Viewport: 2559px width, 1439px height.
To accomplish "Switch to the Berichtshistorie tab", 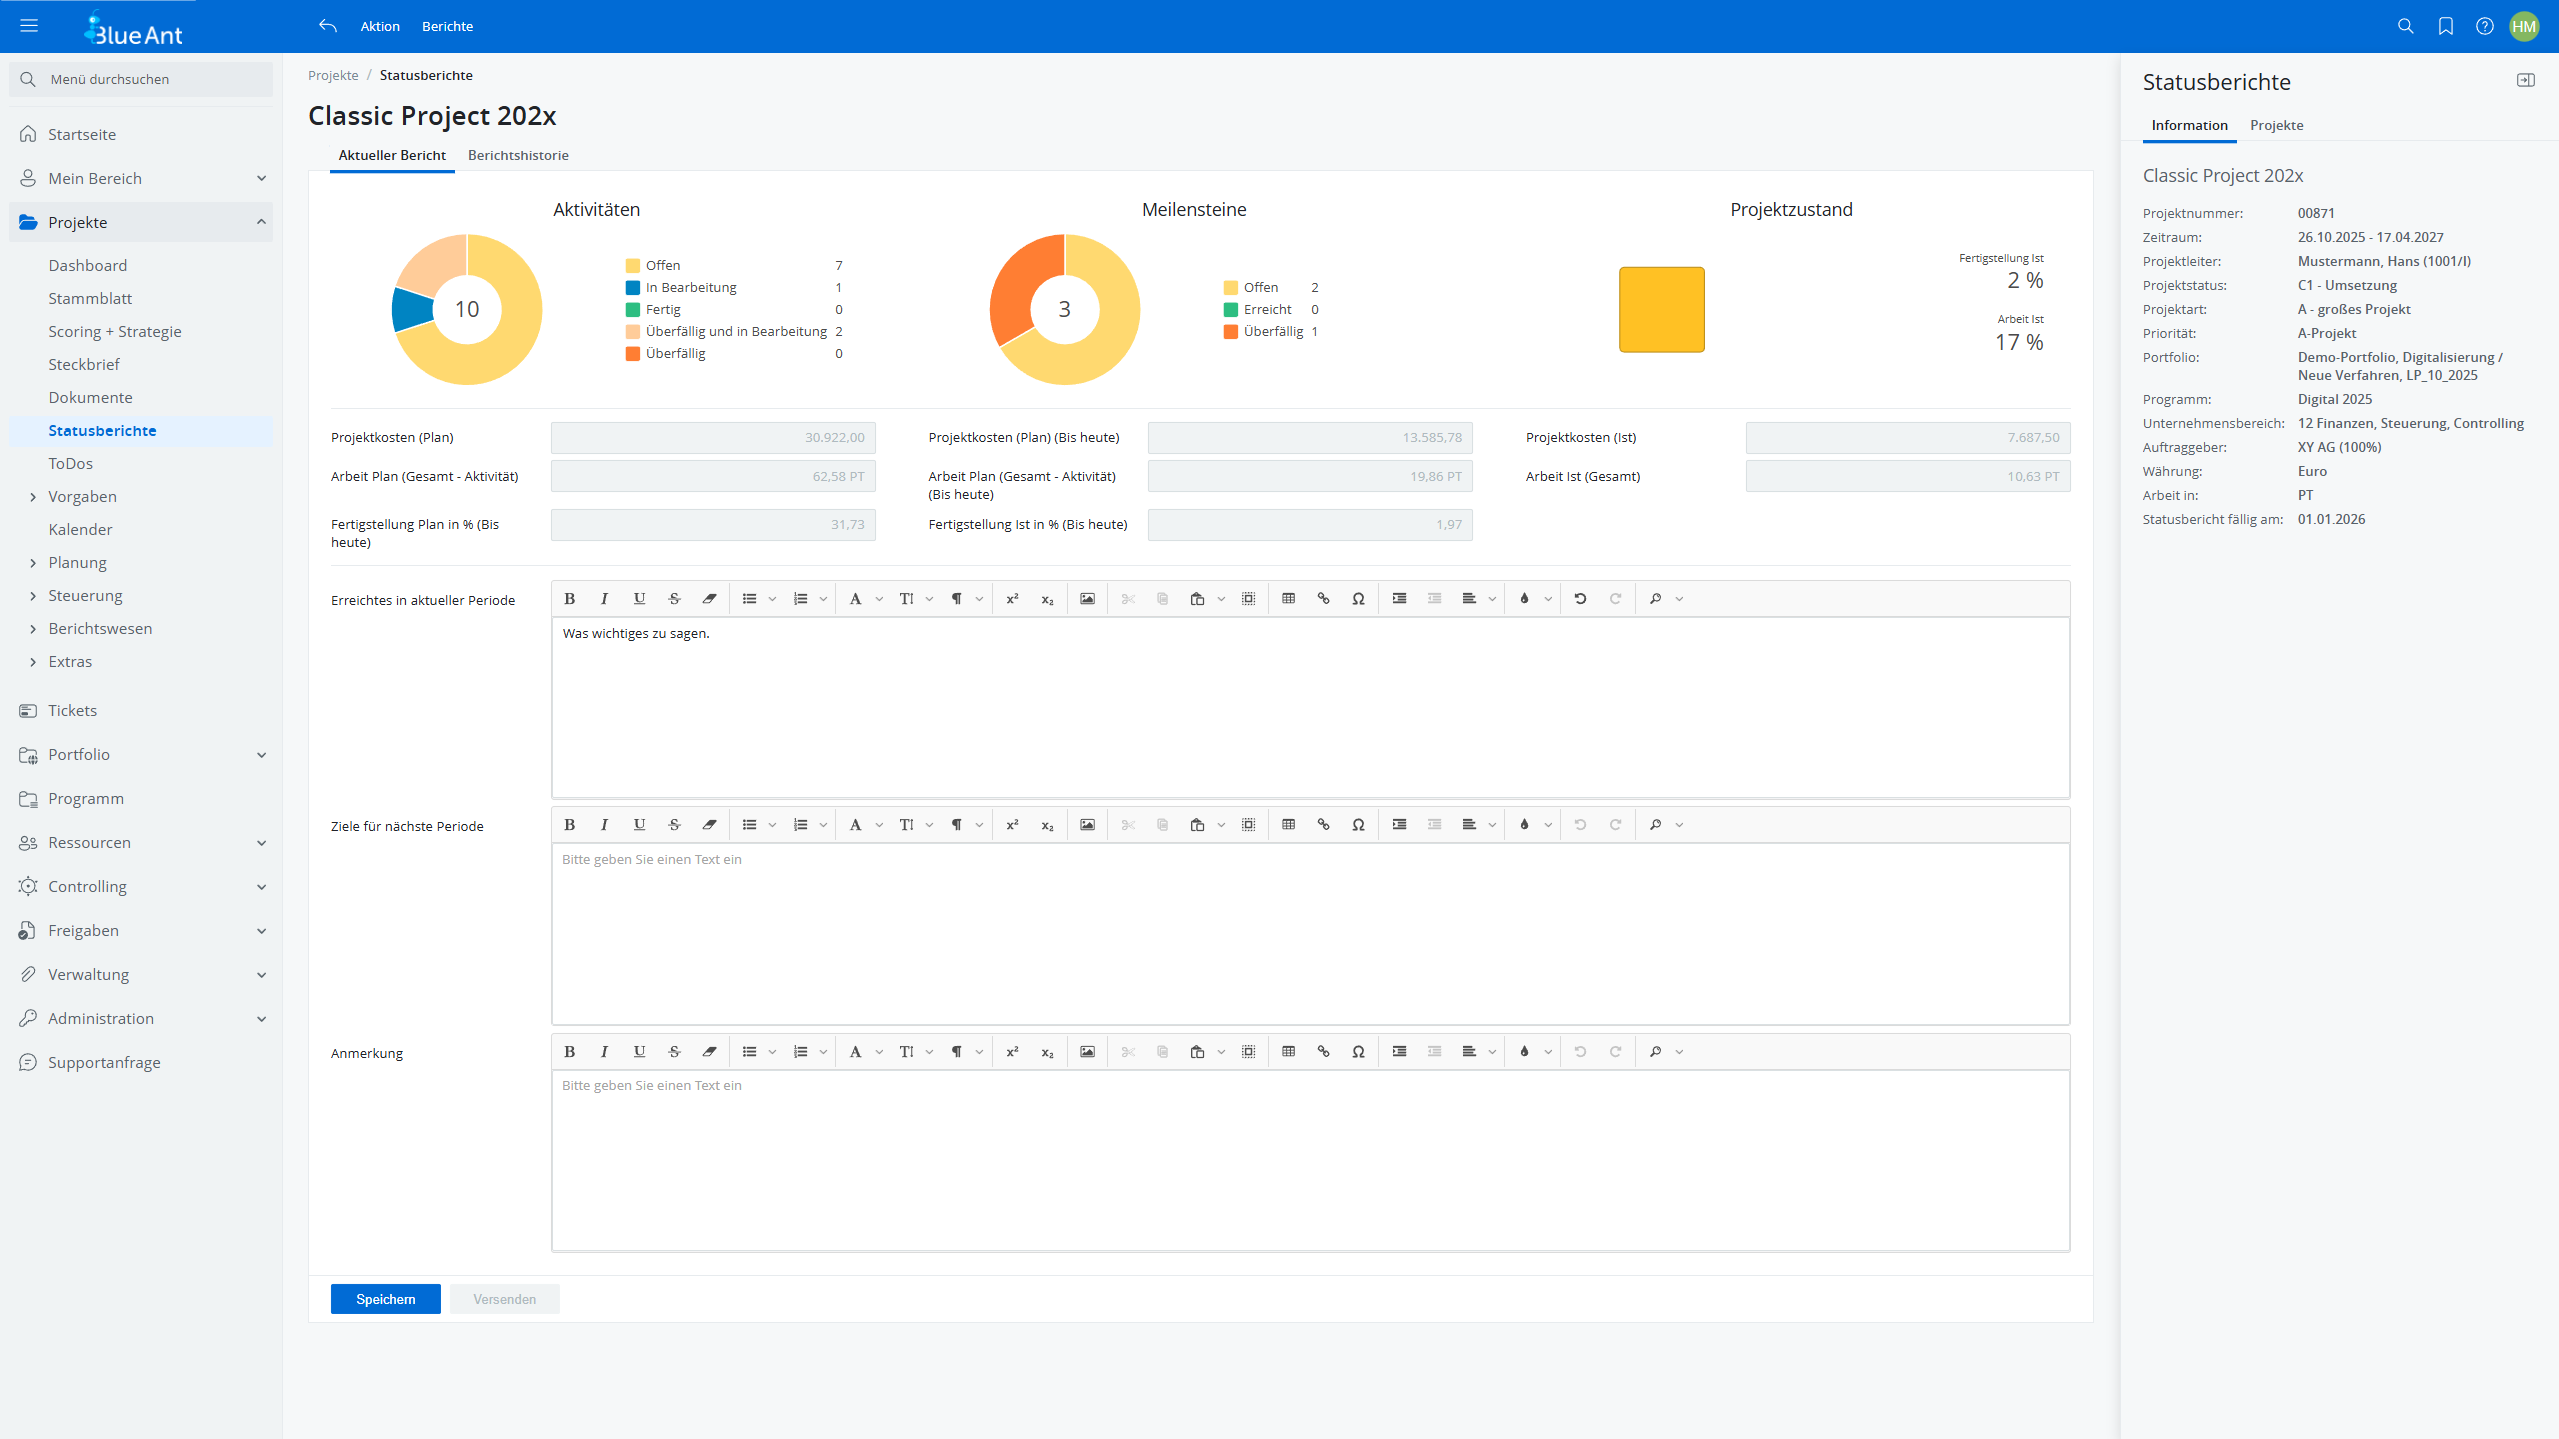I will (x=517, y=155).
